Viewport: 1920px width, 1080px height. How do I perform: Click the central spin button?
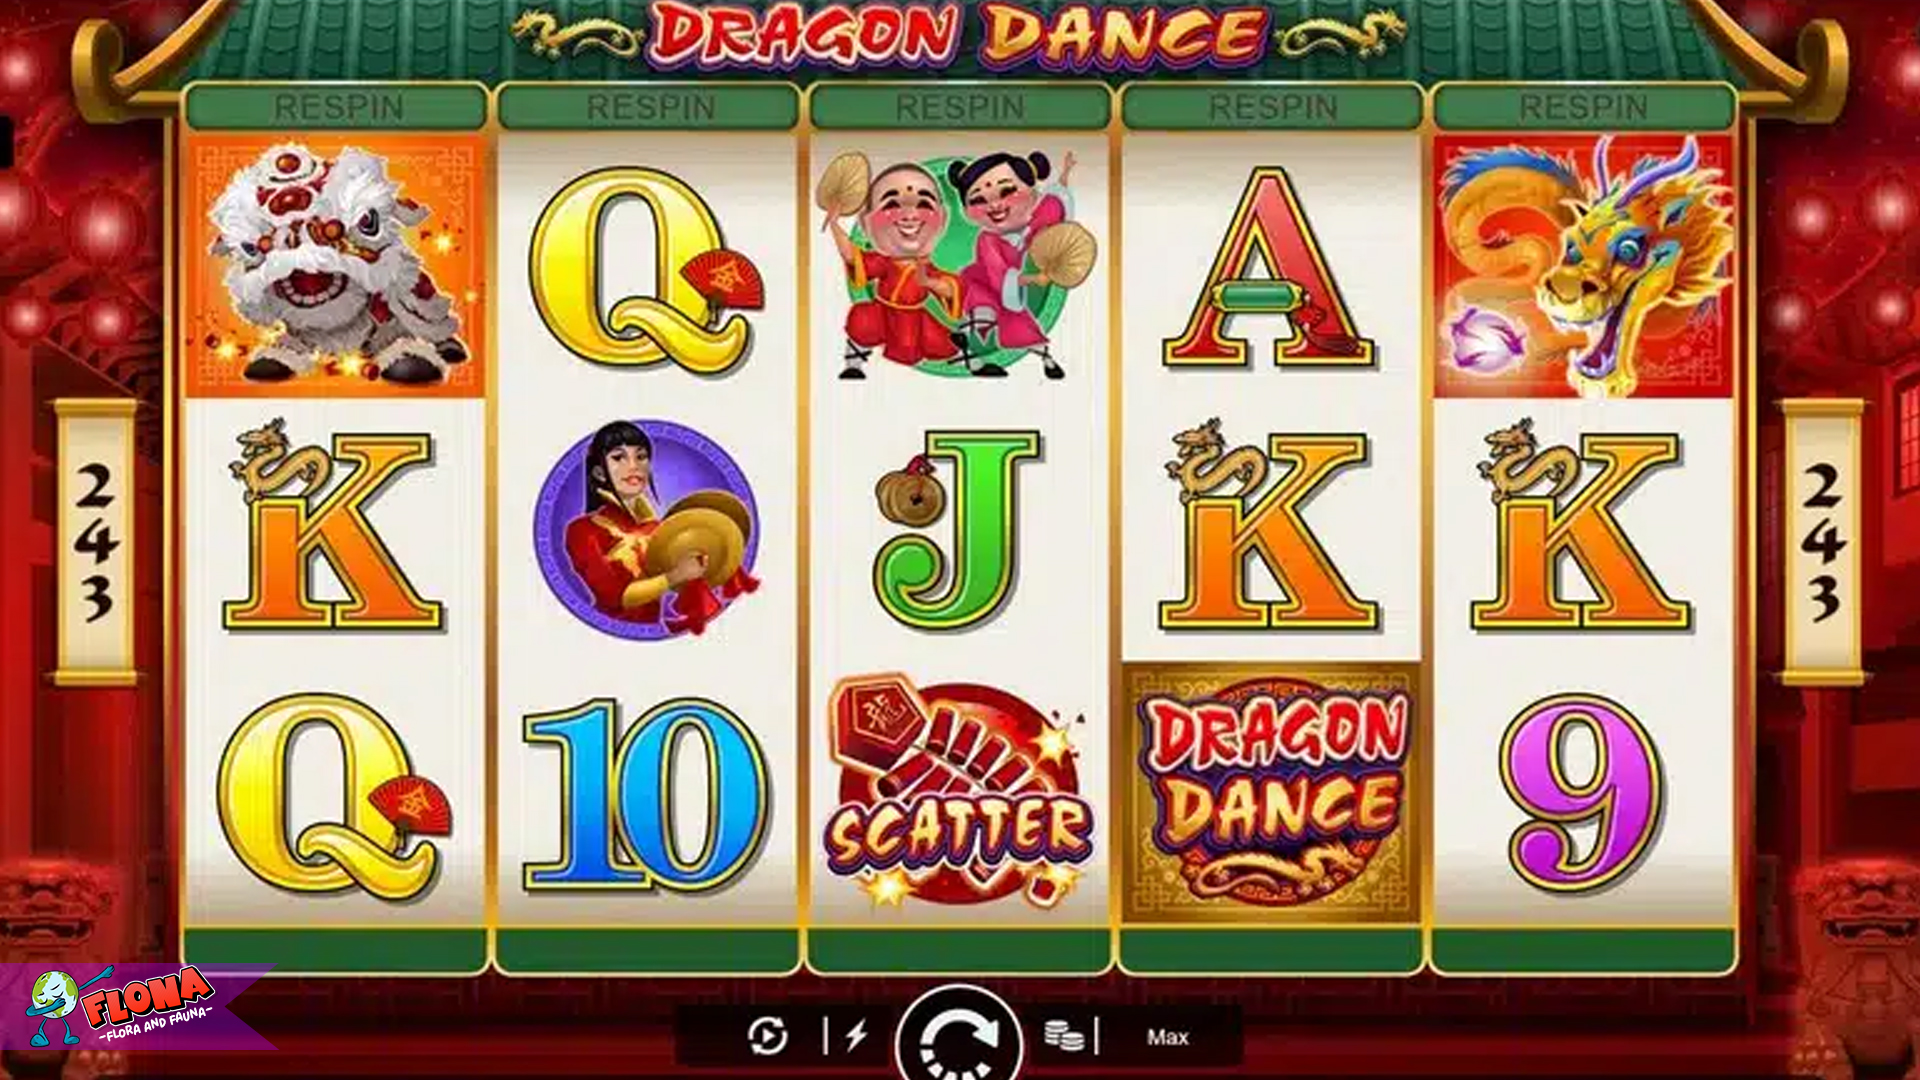pyautogui.click(x=959, y=1036)
